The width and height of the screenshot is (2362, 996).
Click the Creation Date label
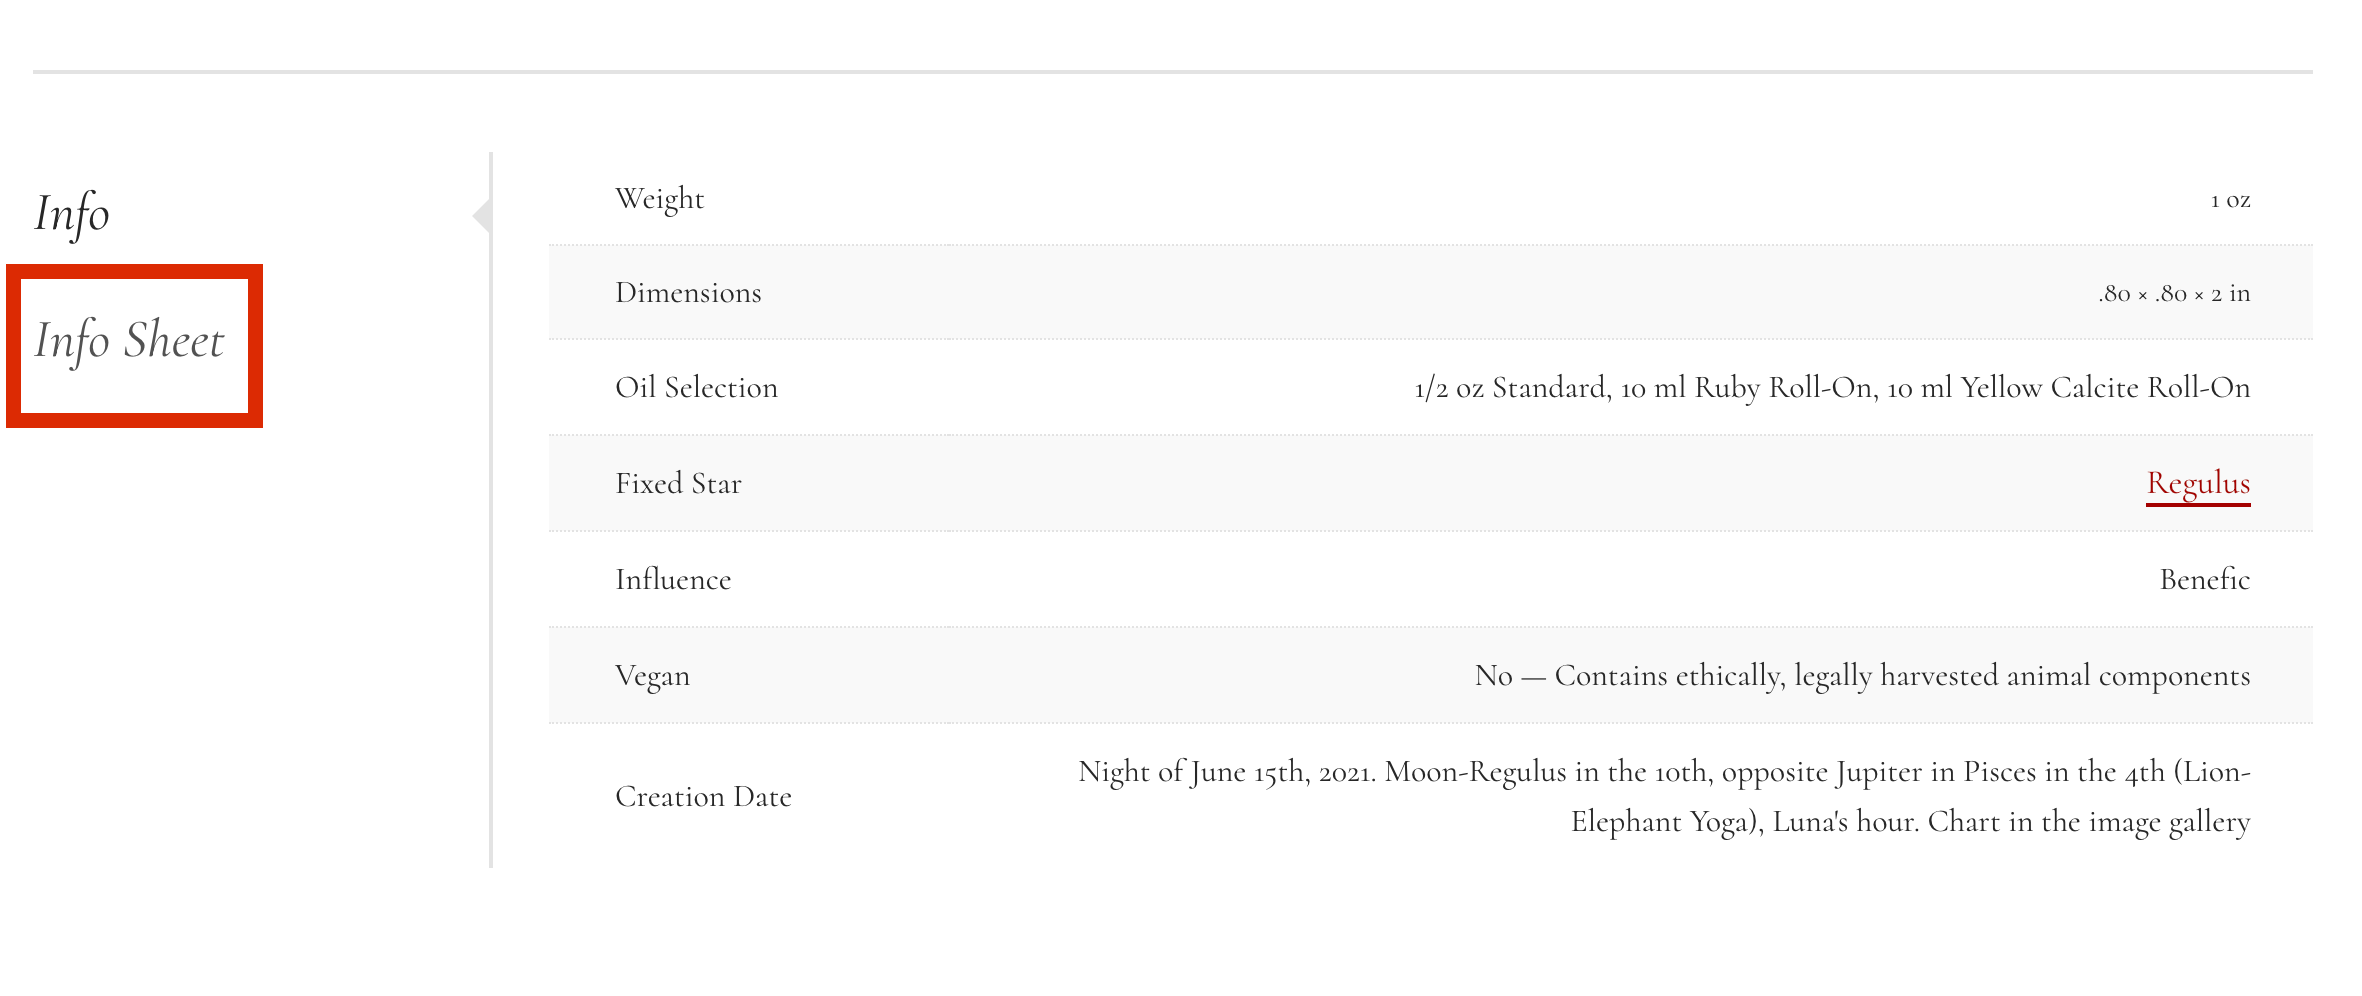click(703, 797)
